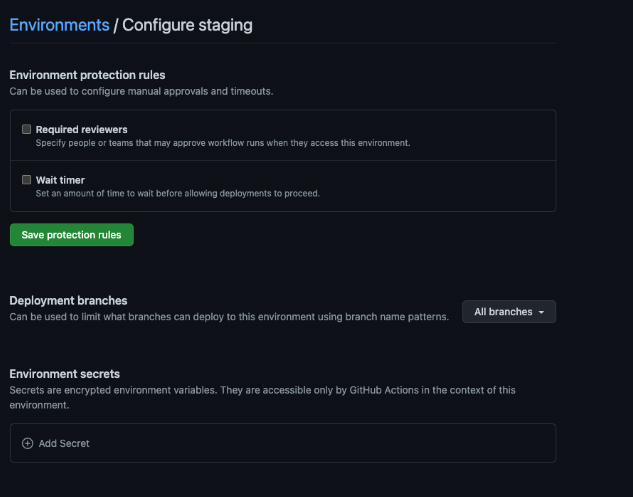Tick the Wait timer checkbox
This screenshot has height=497, width=633.
pyautogui.click(x=27, y=180)
